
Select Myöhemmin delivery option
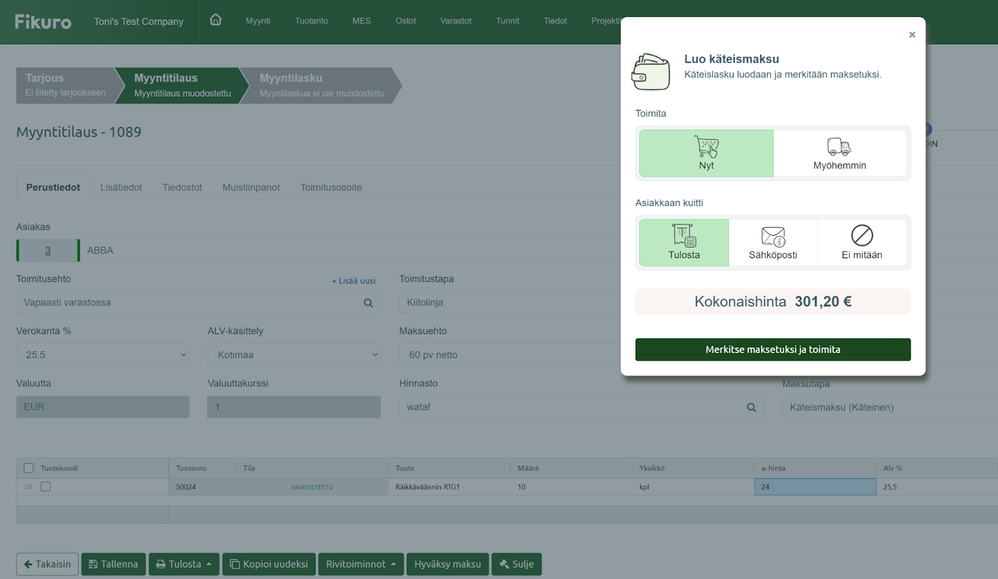tap(840, 153)
